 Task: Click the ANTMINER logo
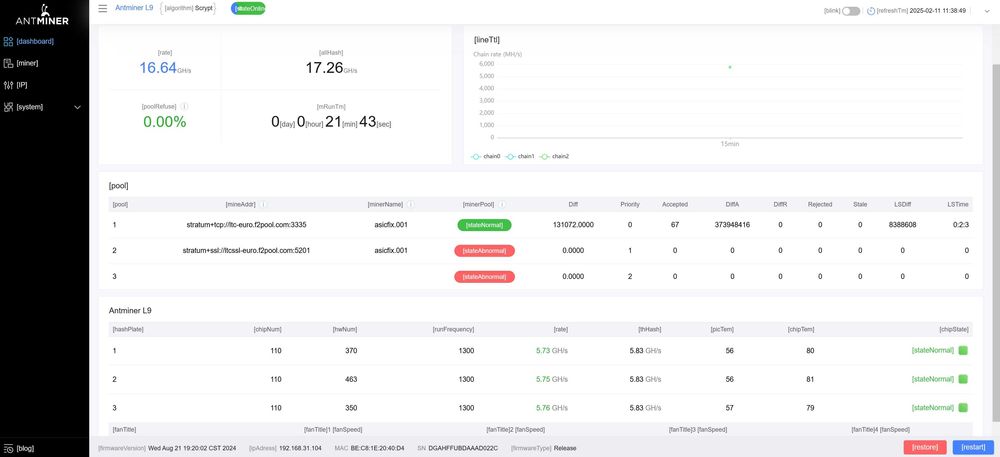(x=43, y=15)
